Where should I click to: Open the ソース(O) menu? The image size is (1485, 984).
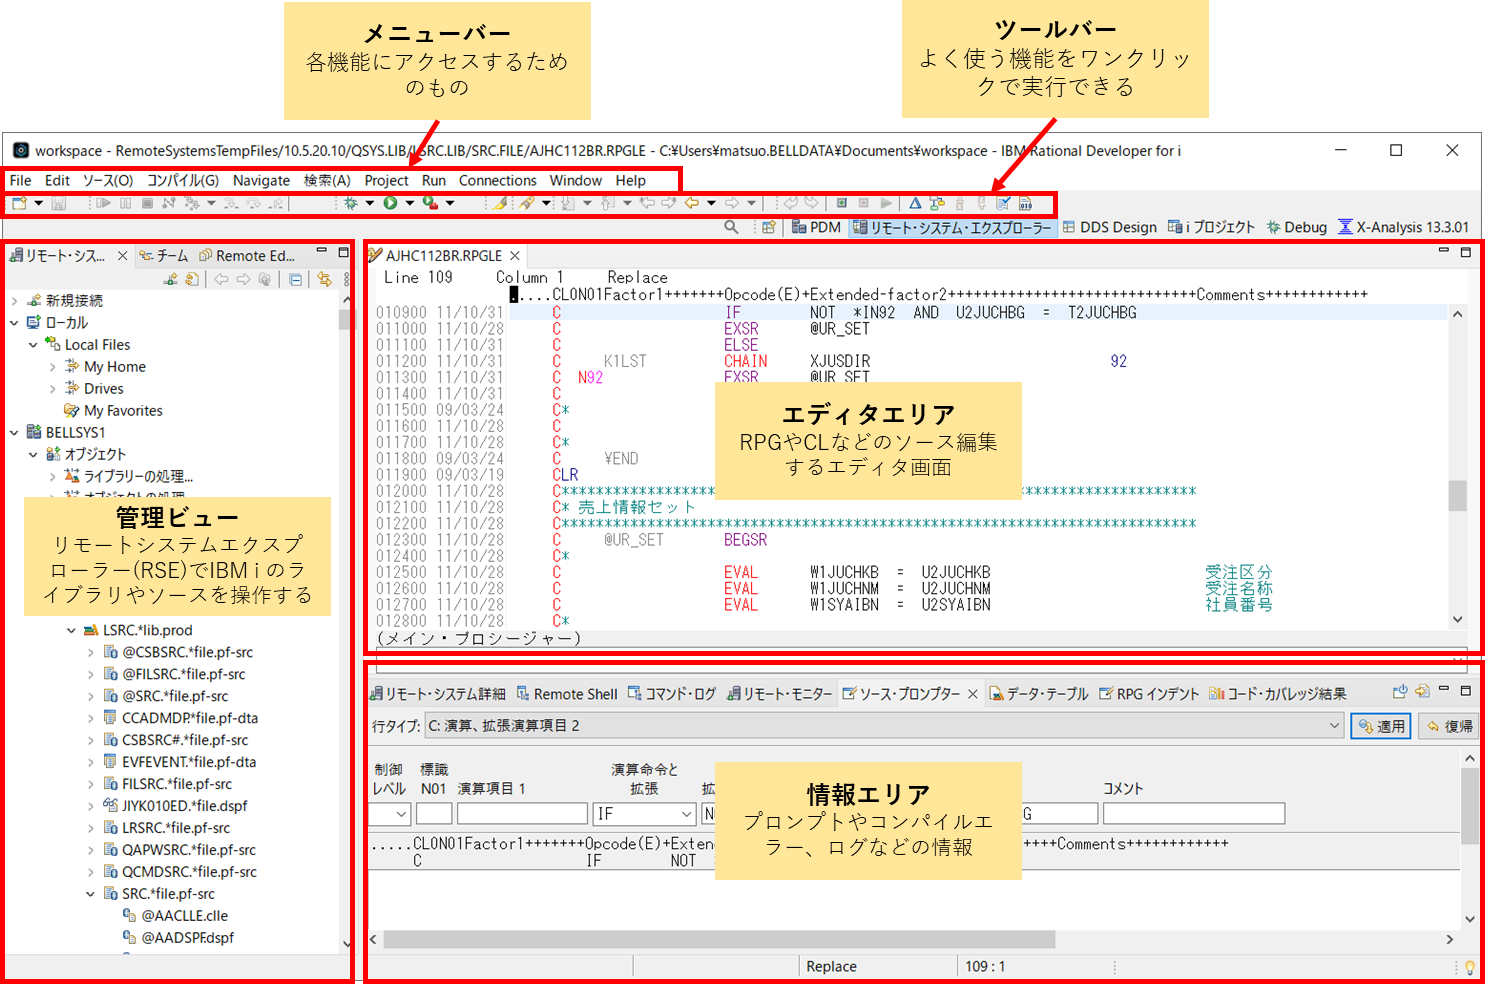pos(107,181)
